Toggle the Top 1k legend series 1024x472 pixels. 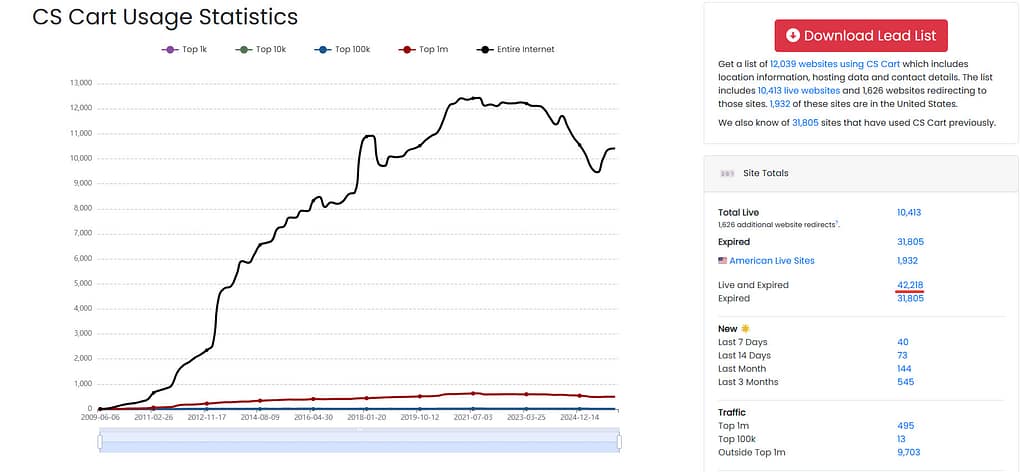tap(184, 50)
